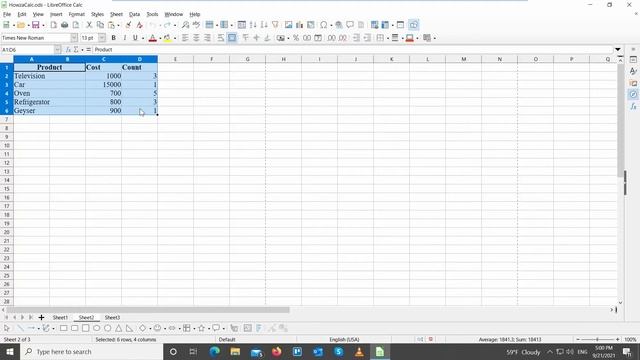Open the Paste options dropdown arrow

click(118, 25)
